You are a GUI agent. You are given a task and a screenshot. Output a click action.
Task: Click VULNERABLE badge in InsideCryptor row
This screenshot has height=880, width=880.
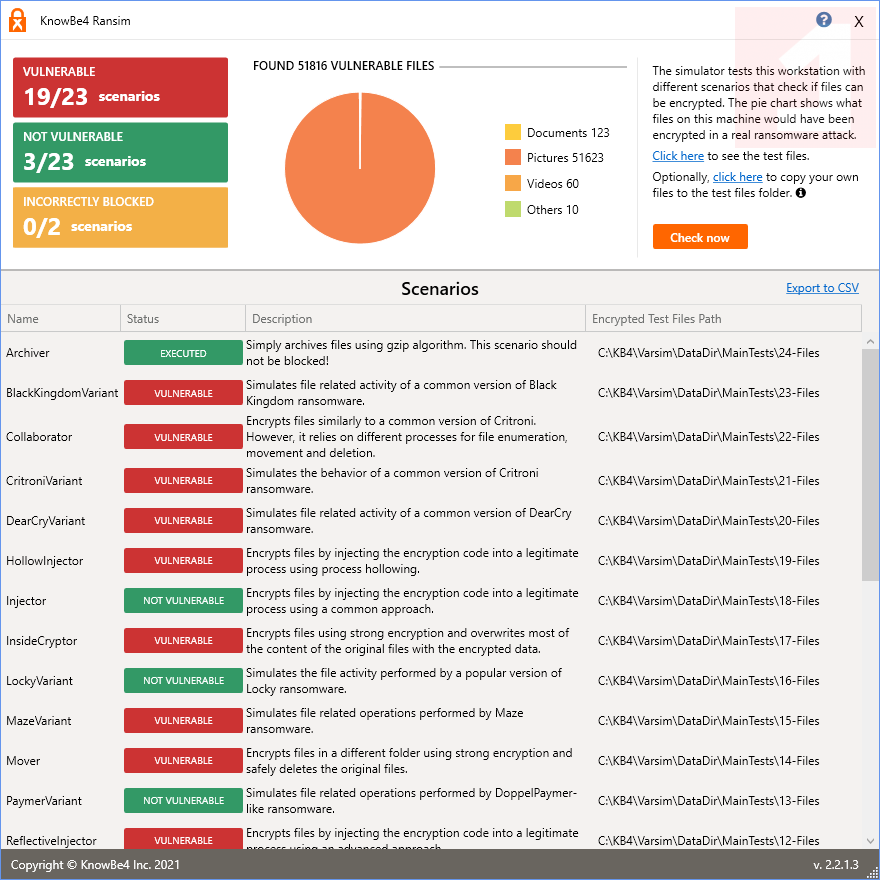tap(183, 640)
